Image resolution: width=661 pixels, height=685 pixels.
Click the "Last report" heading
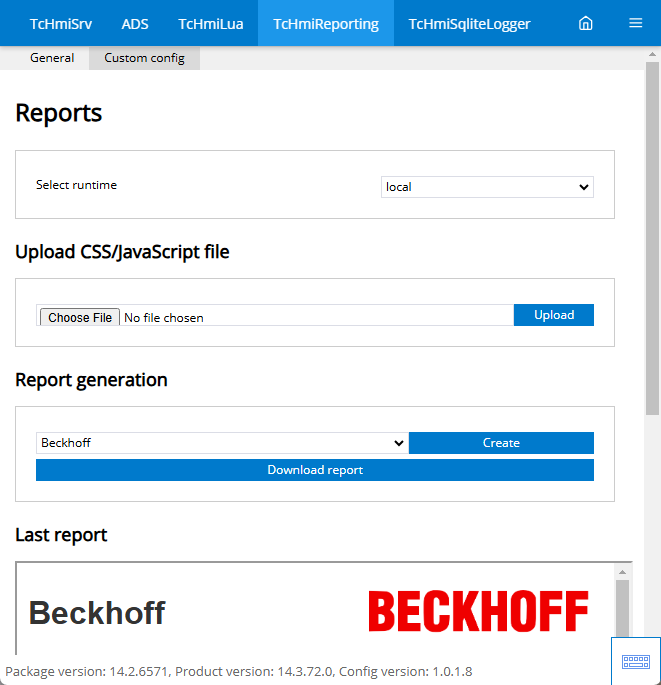61,535
